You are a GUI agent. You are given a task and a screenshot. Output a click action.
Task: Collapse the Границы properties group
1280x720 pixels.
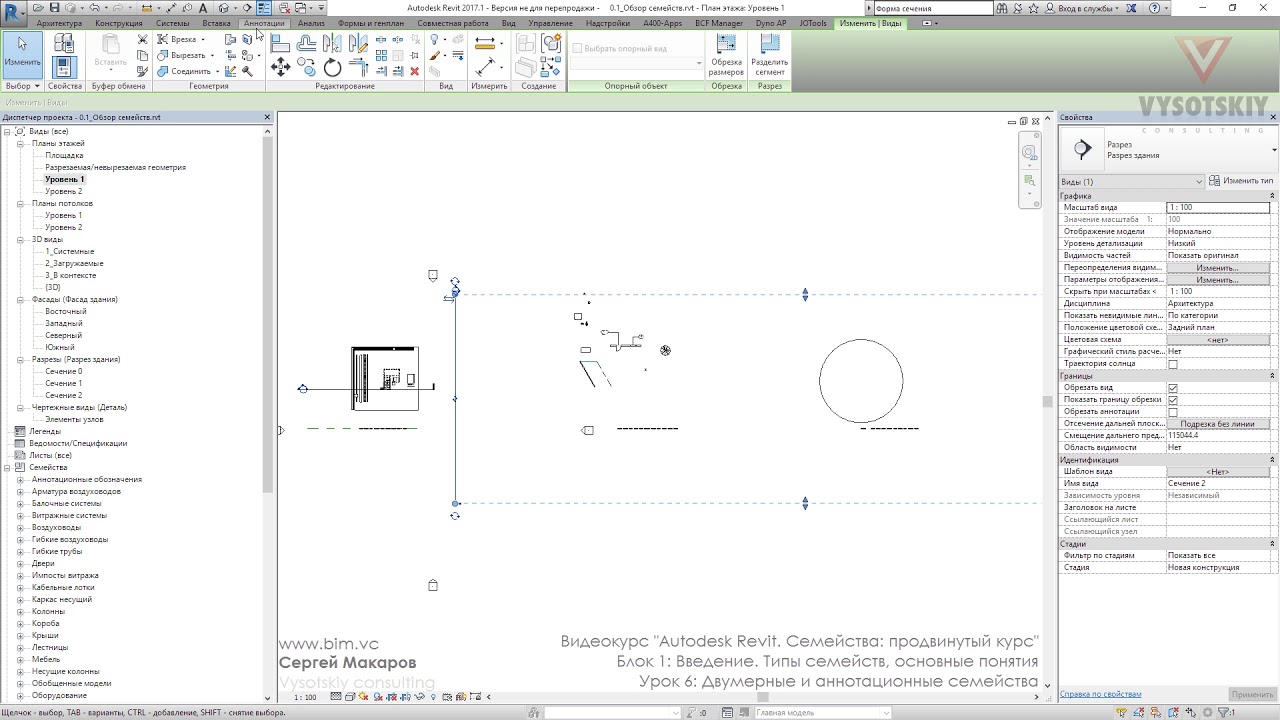tap(1273, 376)
